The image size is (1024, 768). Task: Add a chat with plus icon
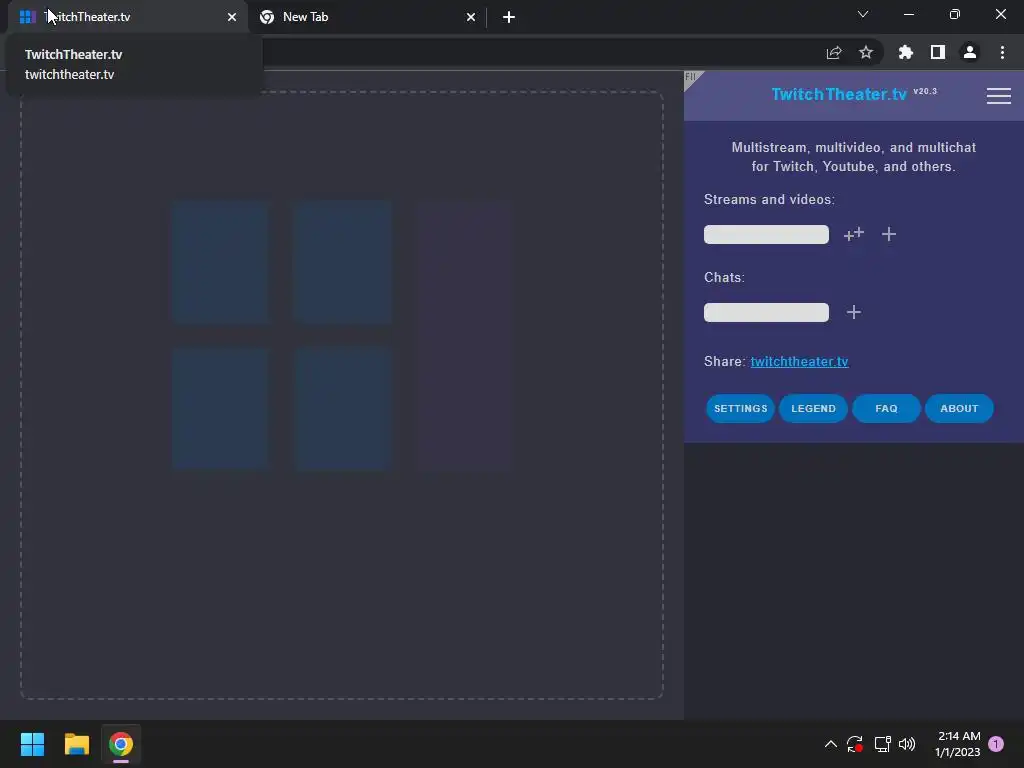click(x=854, y=312)
